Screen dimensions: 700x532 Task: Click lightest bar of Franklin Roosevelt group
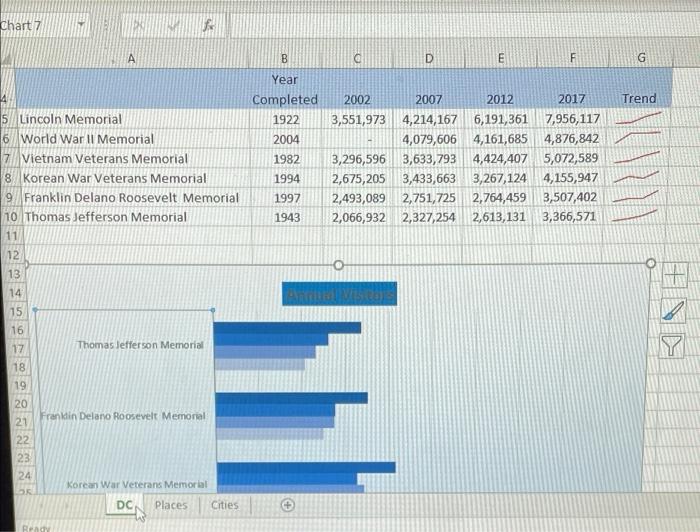click(270, 434)
